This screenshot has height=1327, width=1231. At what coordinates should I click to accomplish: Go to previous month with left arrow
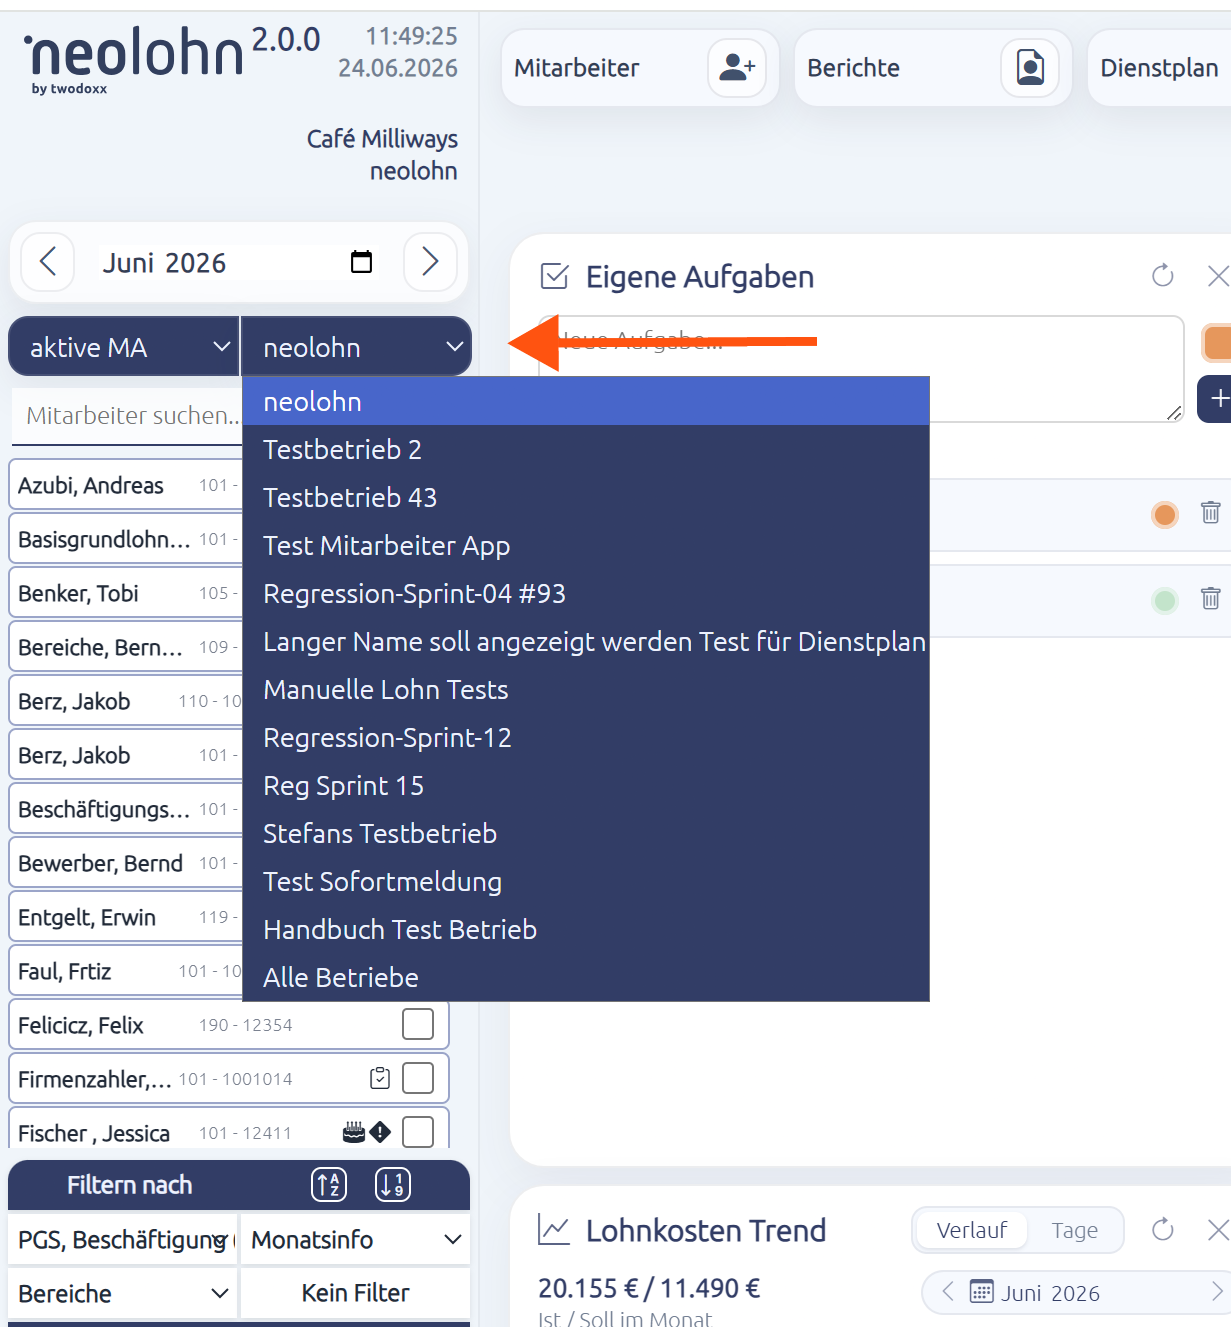(x=47, y=262)
